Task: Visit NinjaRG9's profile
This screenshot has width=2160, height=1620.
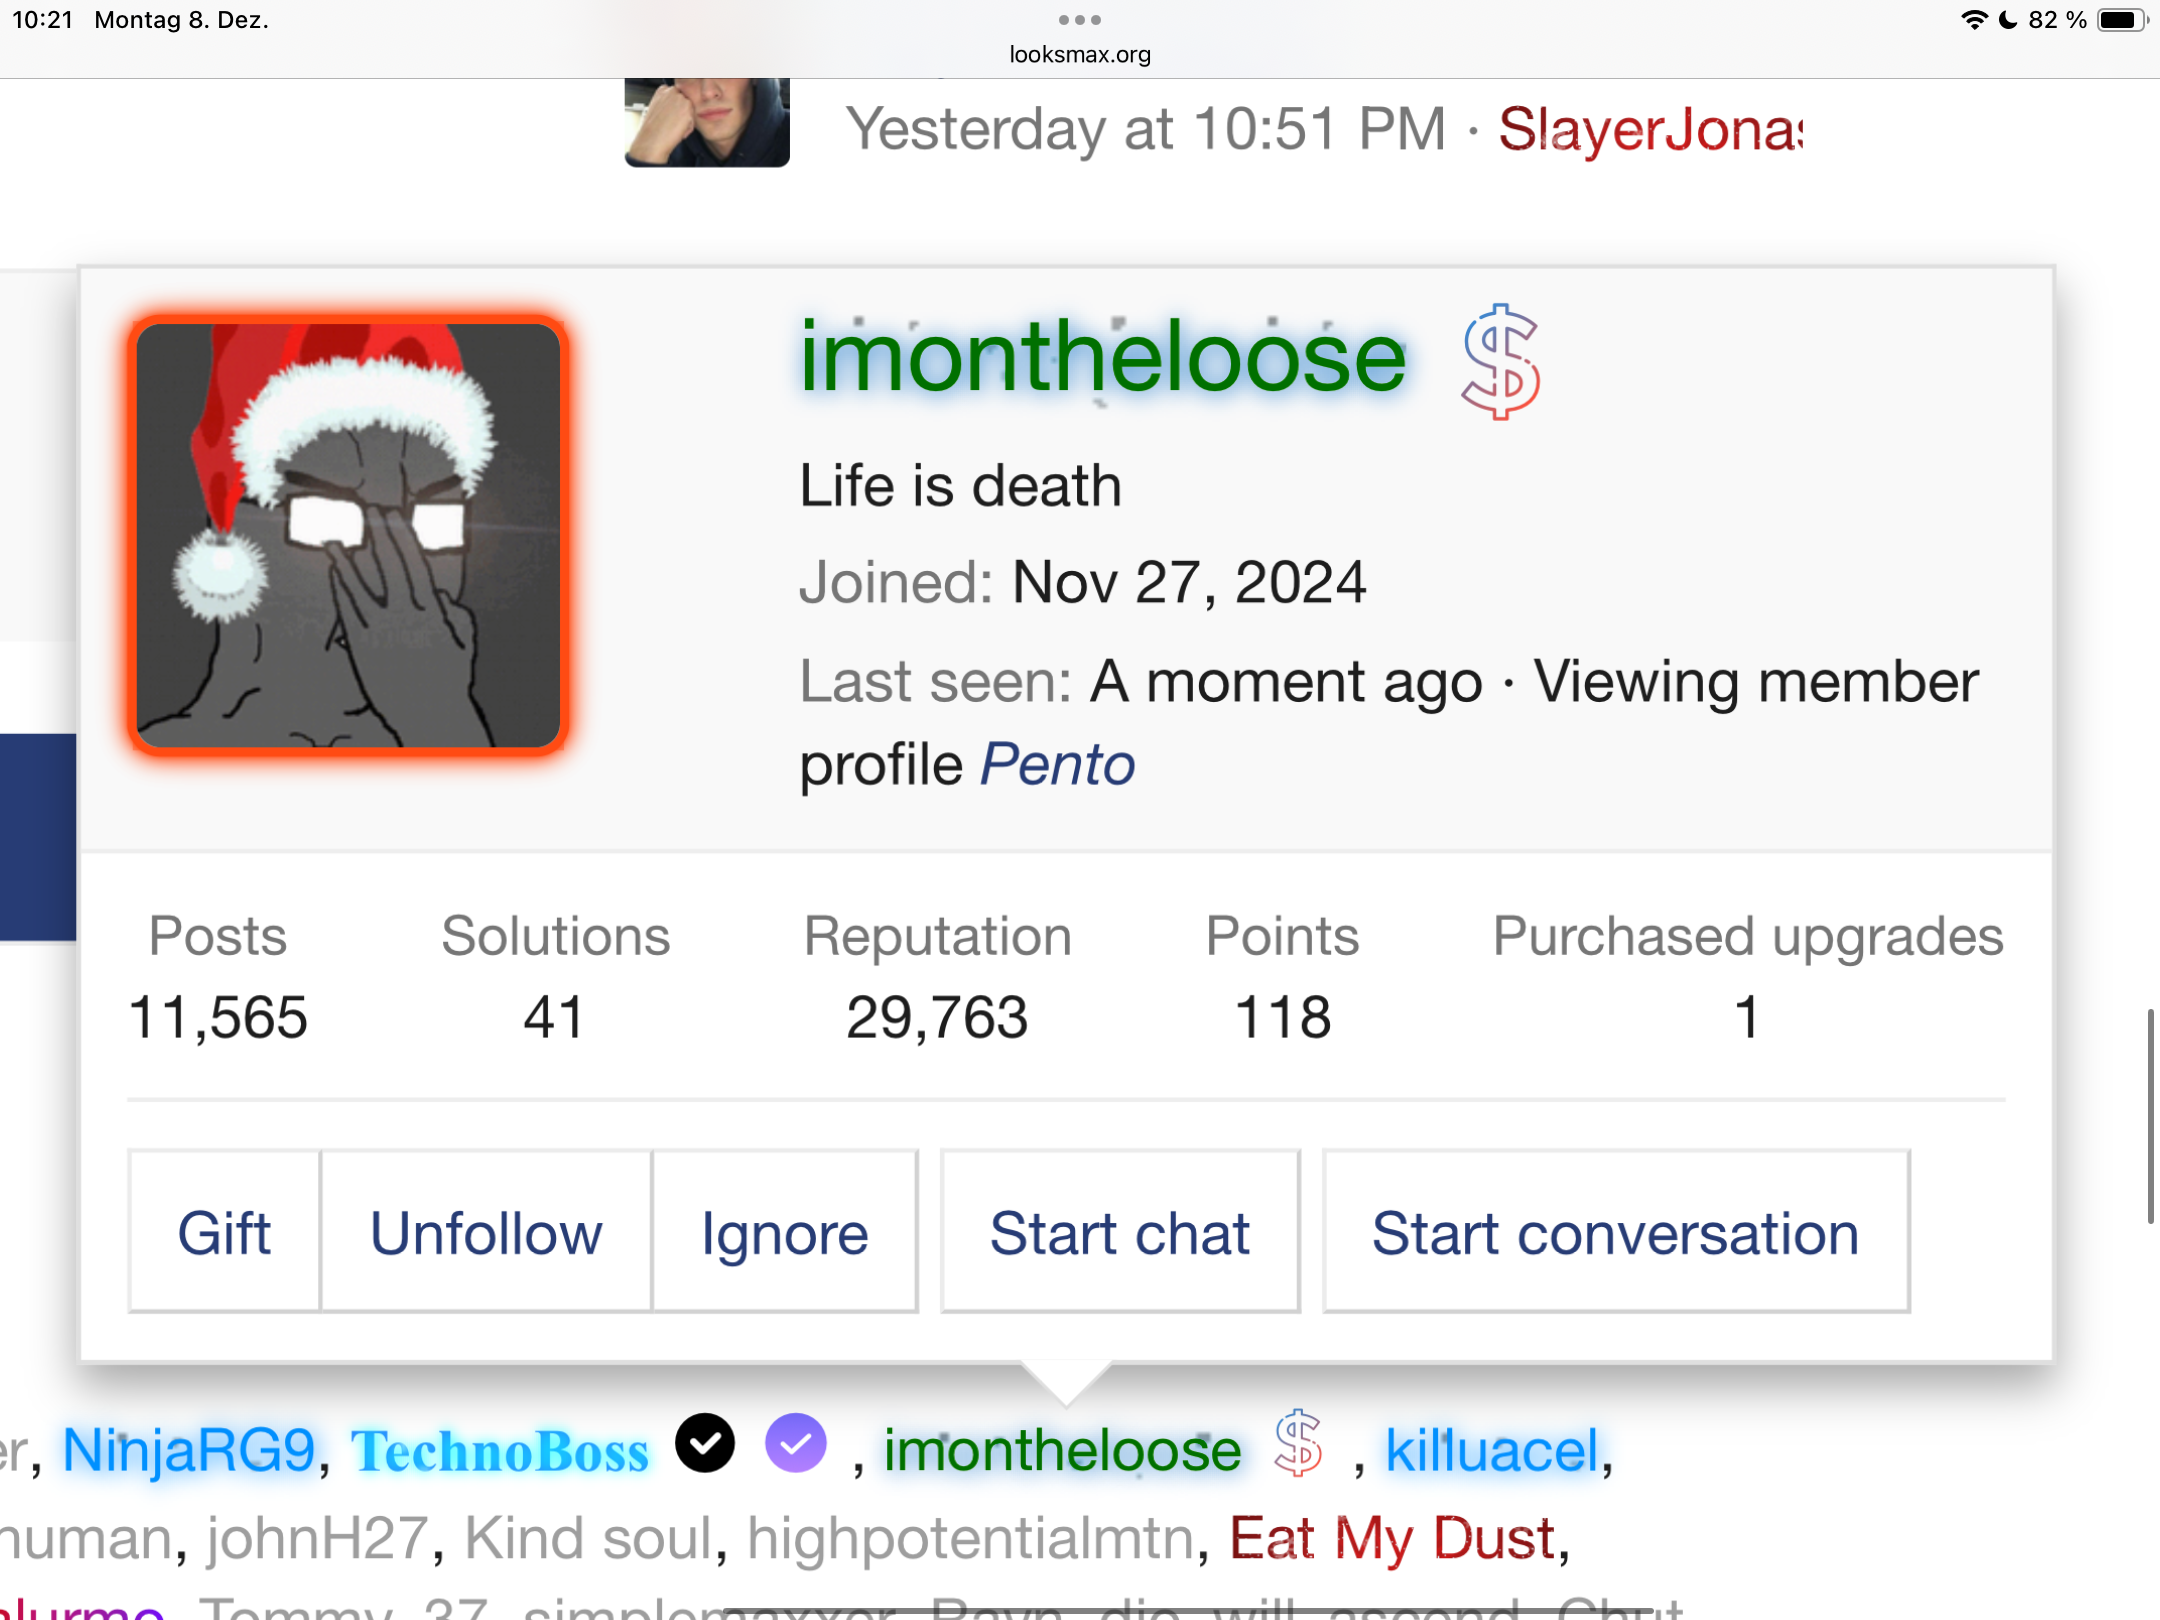Action: (x=189, y=1450)
